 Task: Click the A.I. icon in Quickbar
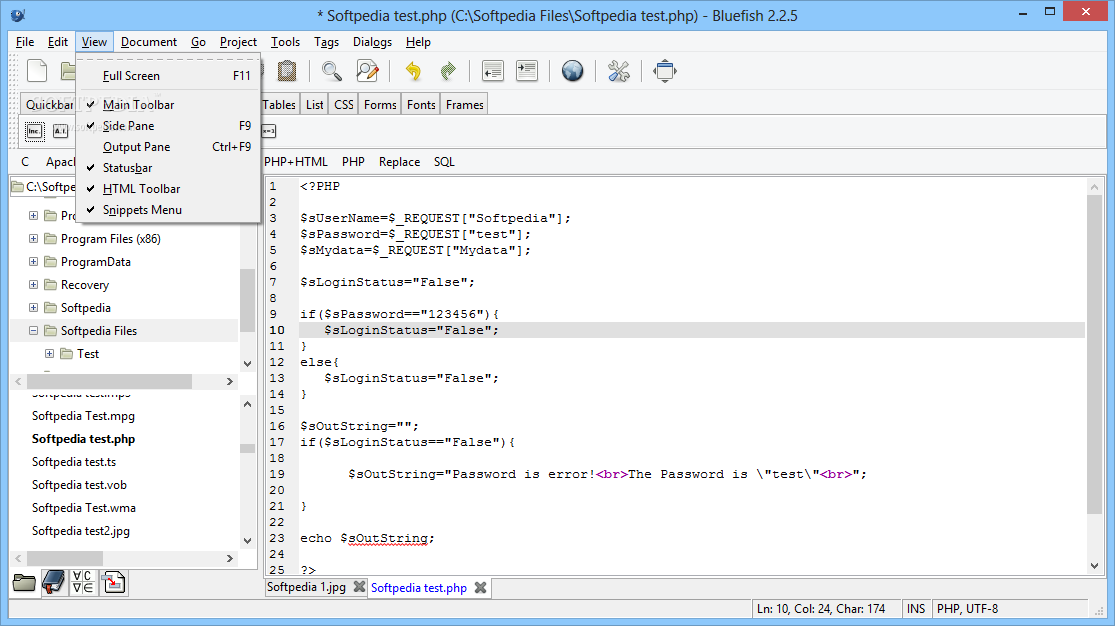click(60, 132)
